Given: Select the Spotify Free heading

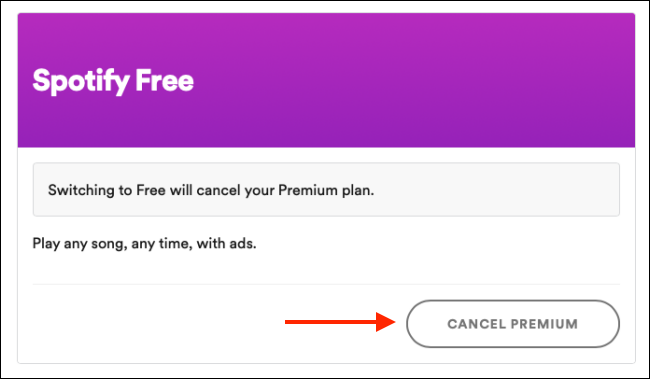Looking at the screenshot, I should point(113,81).
